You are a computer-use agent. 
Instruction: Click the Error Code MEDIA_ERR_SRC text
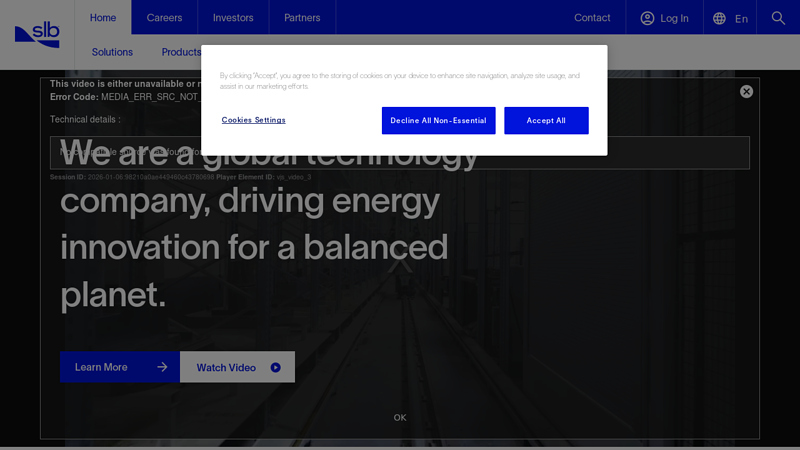125,96
